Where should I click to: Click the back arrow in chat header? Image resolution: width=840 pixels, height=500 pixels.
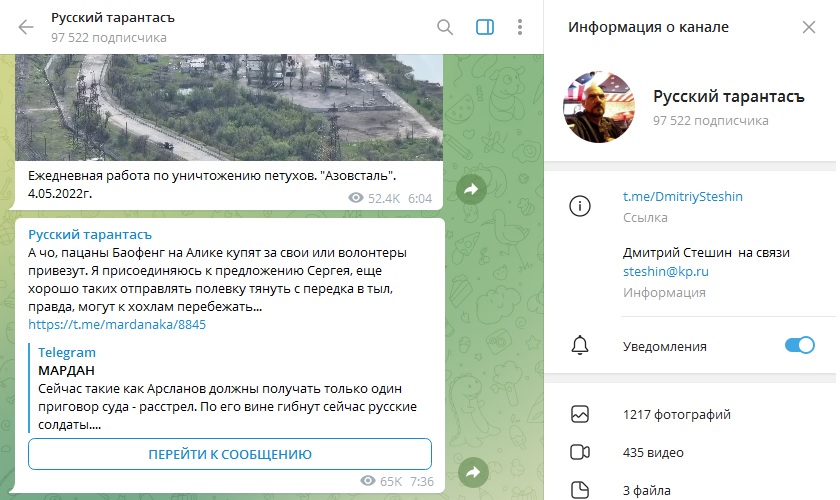click(26, 27)
